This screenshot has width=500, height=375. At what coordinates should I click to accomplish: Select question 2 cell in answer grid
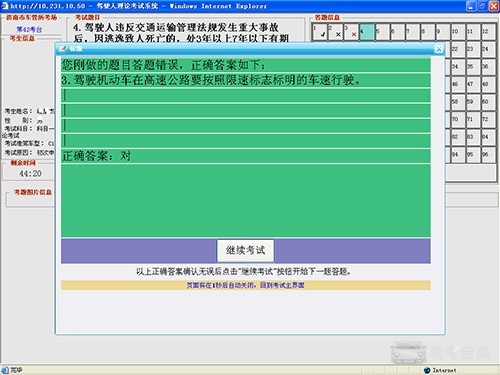point(335,32)
